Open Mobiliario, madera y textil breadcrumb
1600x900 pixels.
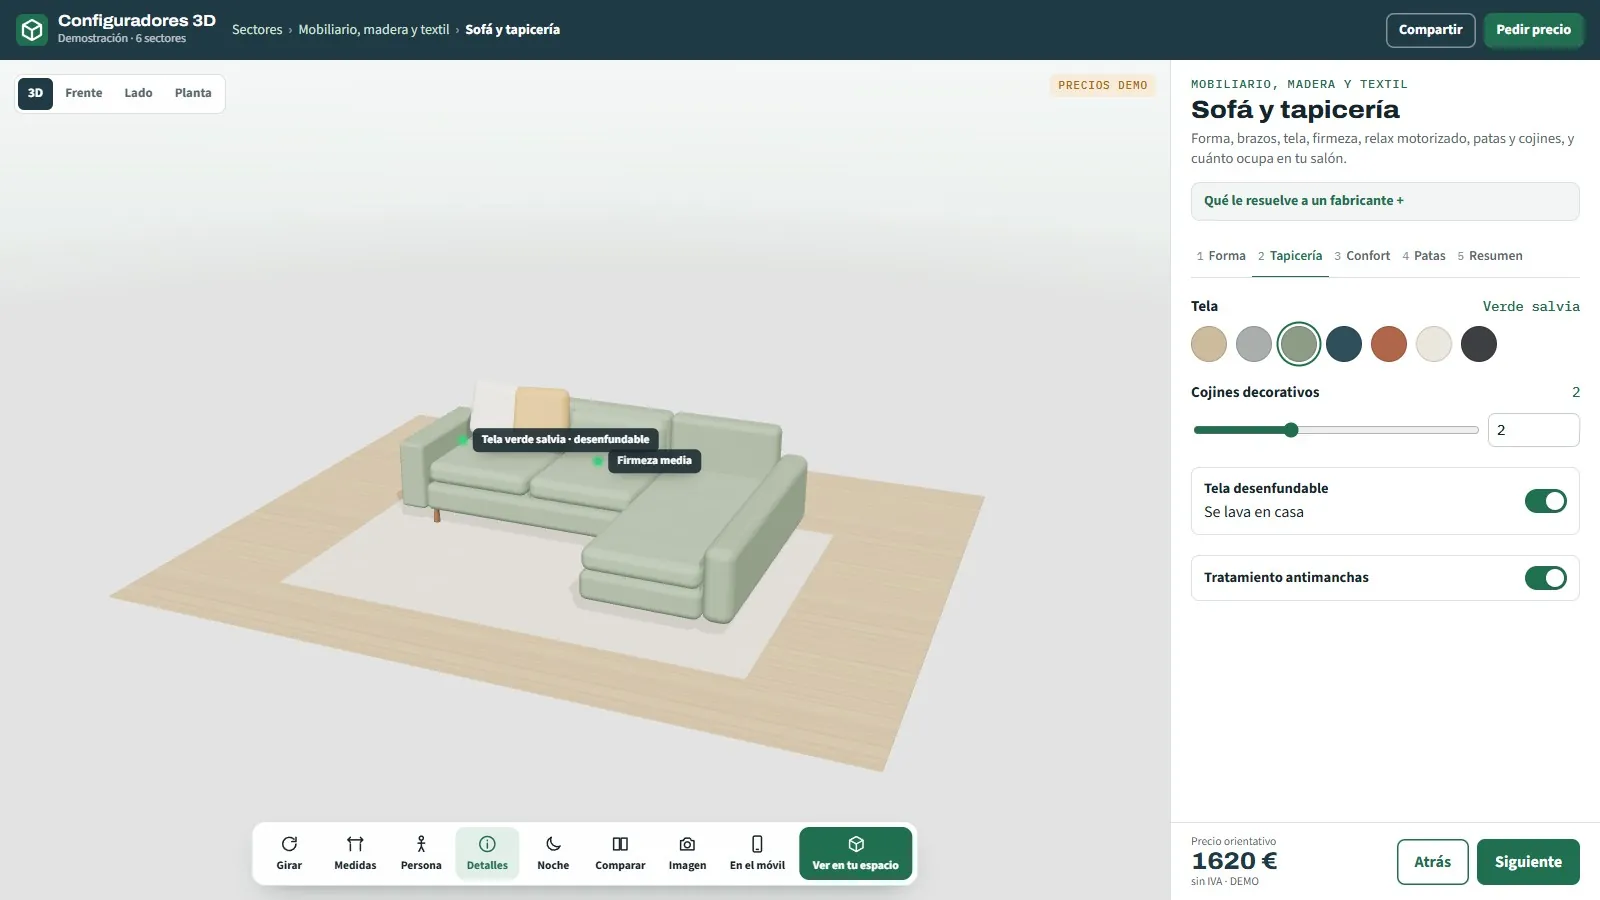pyautogui.click(x=374, y=30)
